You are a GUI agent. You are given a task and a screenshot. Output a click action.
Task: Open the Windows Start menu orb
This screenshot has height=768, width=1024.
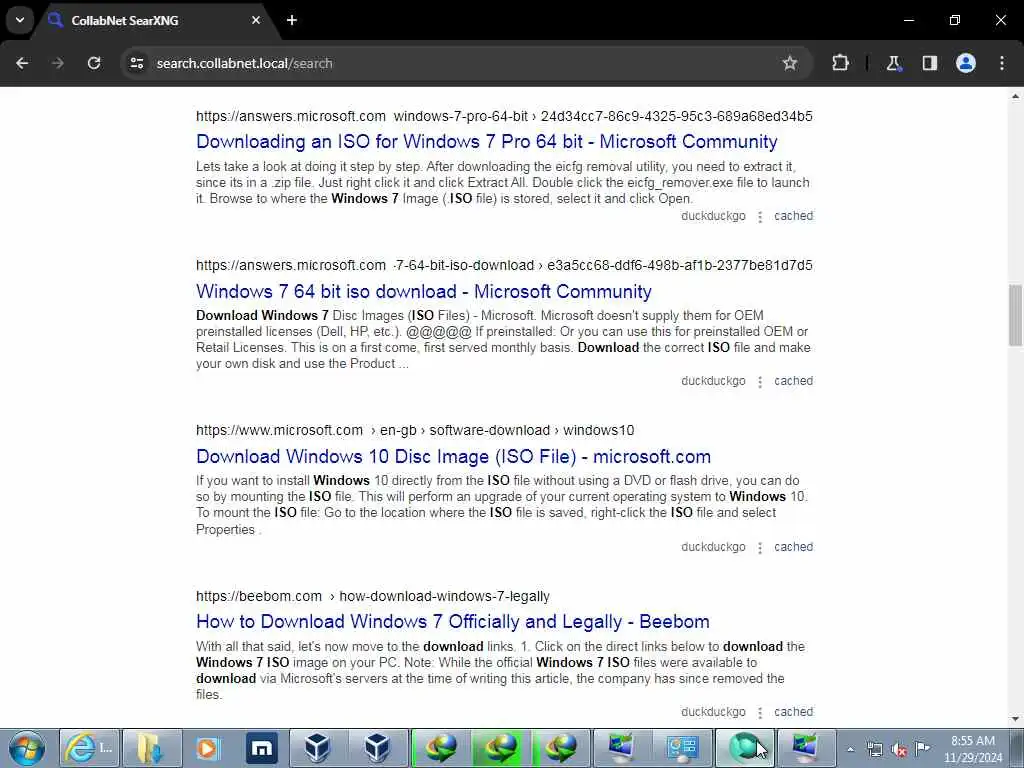pyautogui.click(x=26, y=748)
